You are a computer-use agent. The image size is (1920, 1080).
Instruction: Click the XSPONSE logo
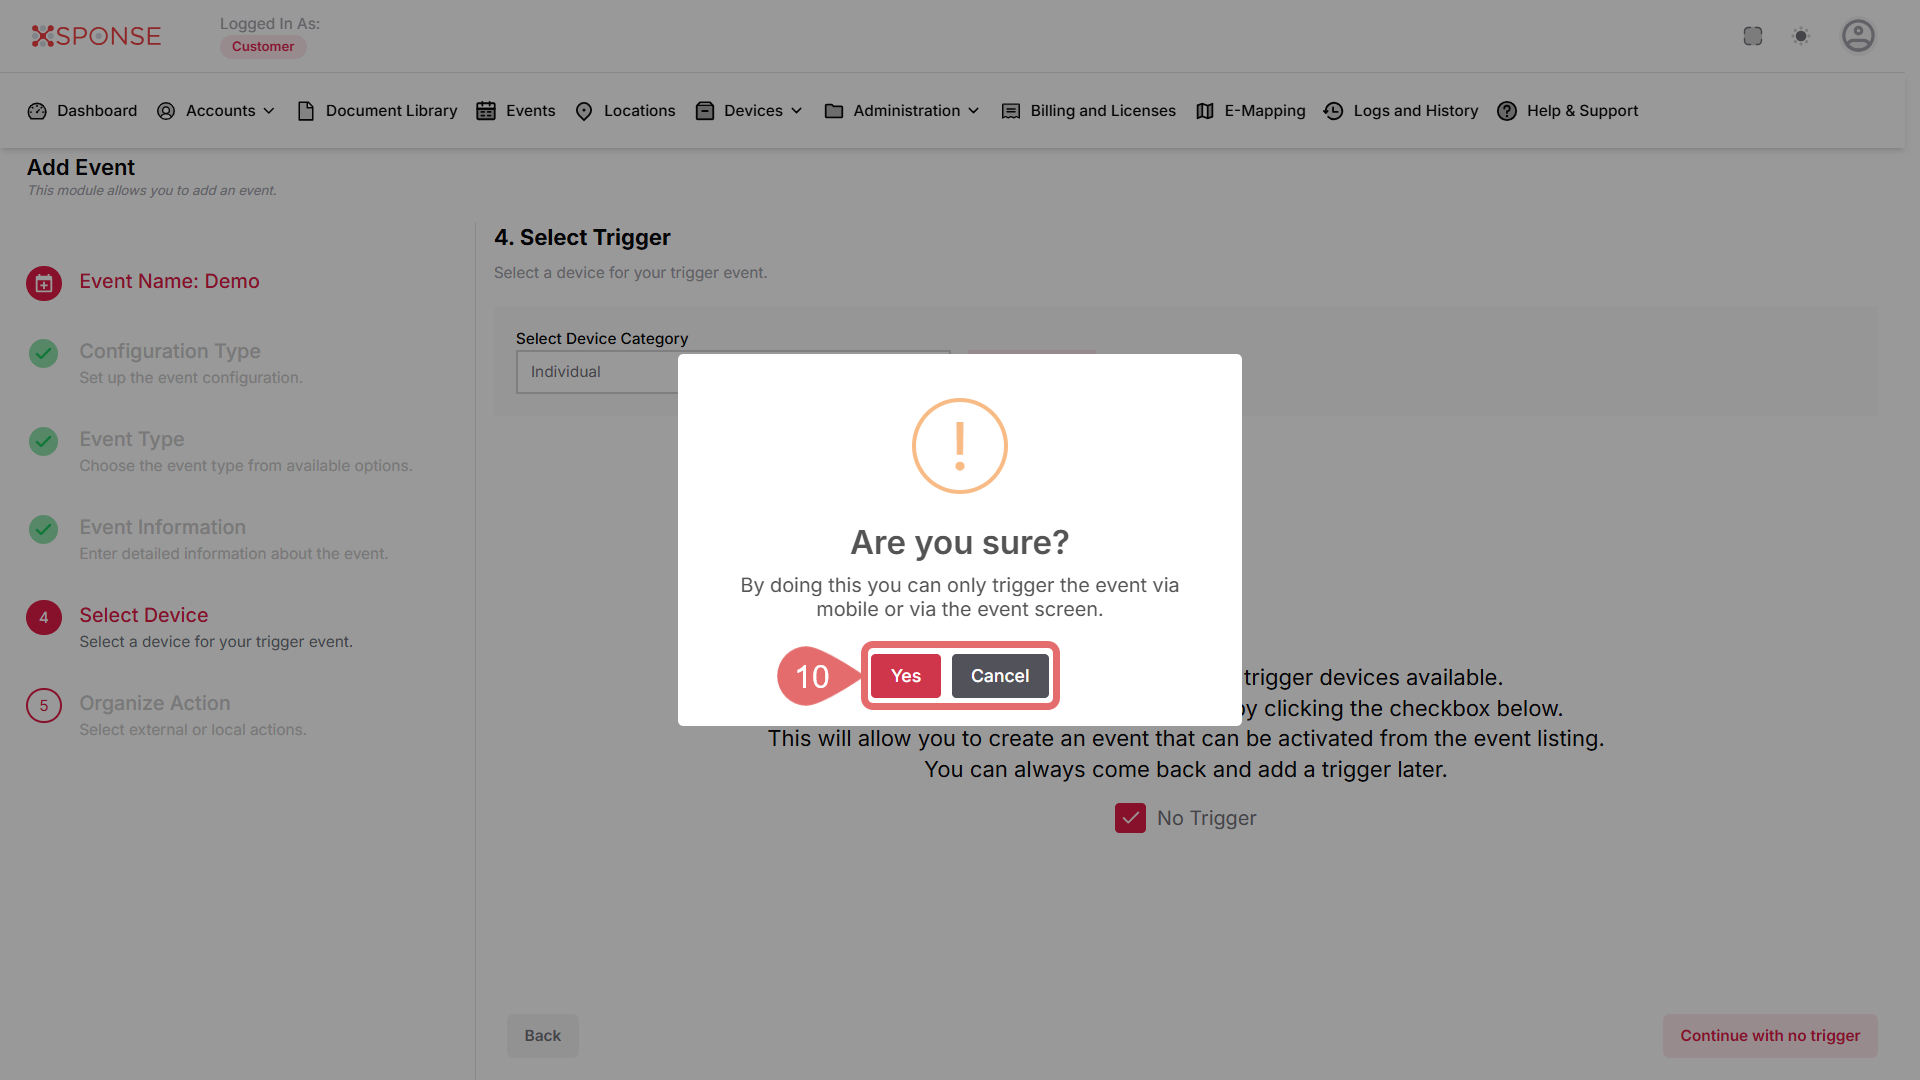point(96,36)
